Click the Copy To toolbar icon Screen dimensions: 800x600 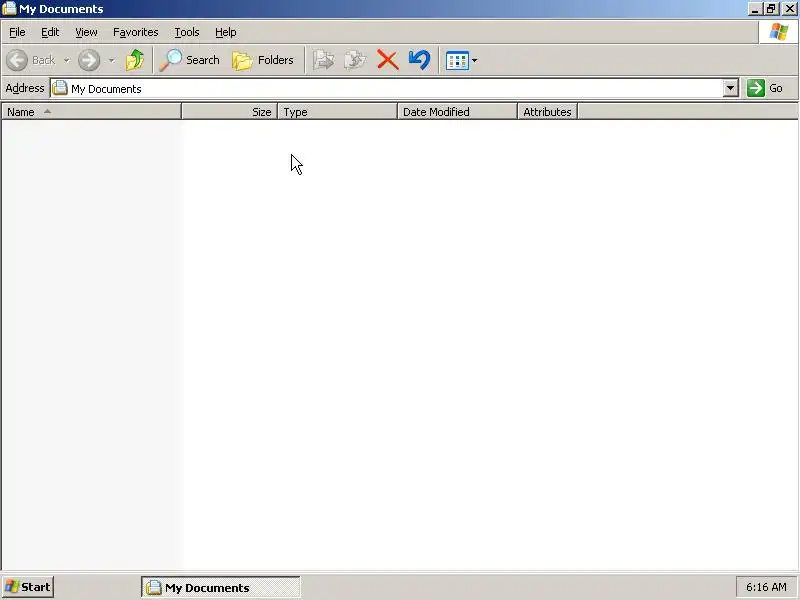point(355,60)
